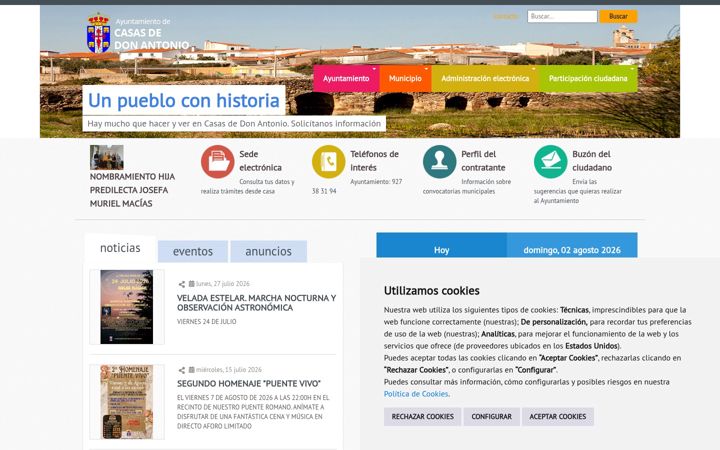
Task: Click the Casas de Don Antonio coat of arms logo
Action: 98,33
